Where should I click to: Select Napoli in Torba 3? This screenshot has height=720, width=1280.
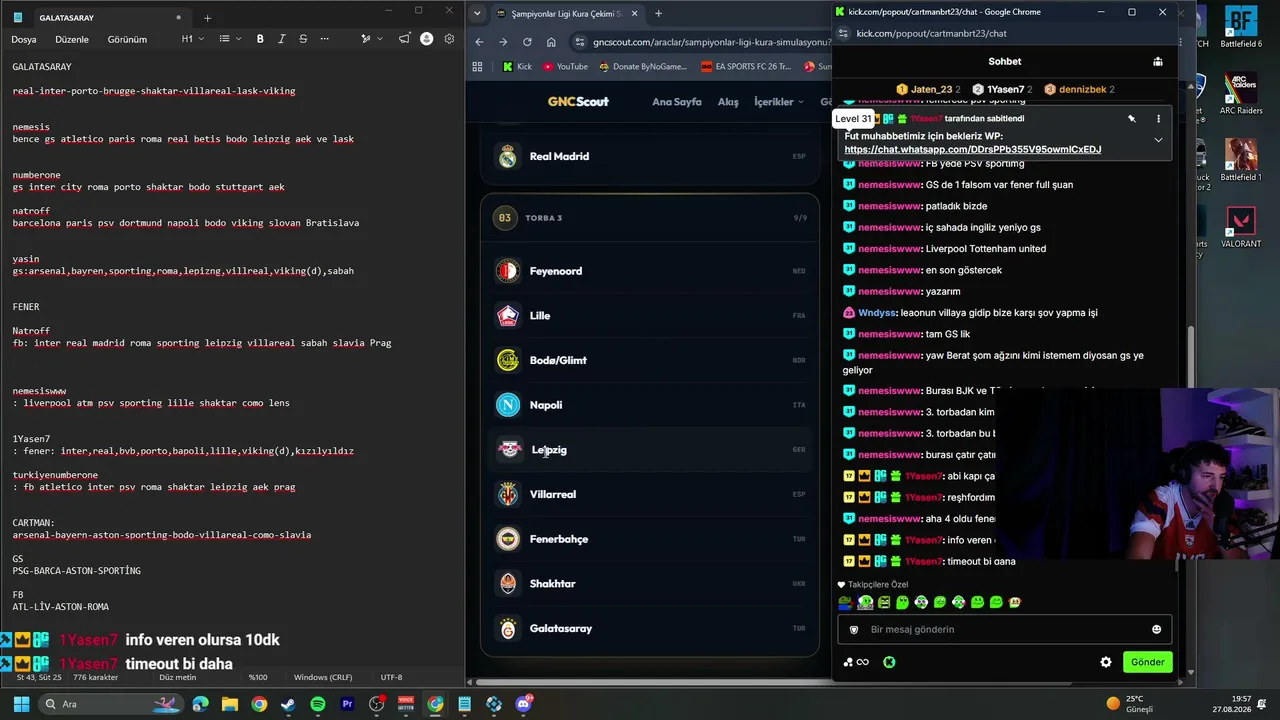pos(650,405)
